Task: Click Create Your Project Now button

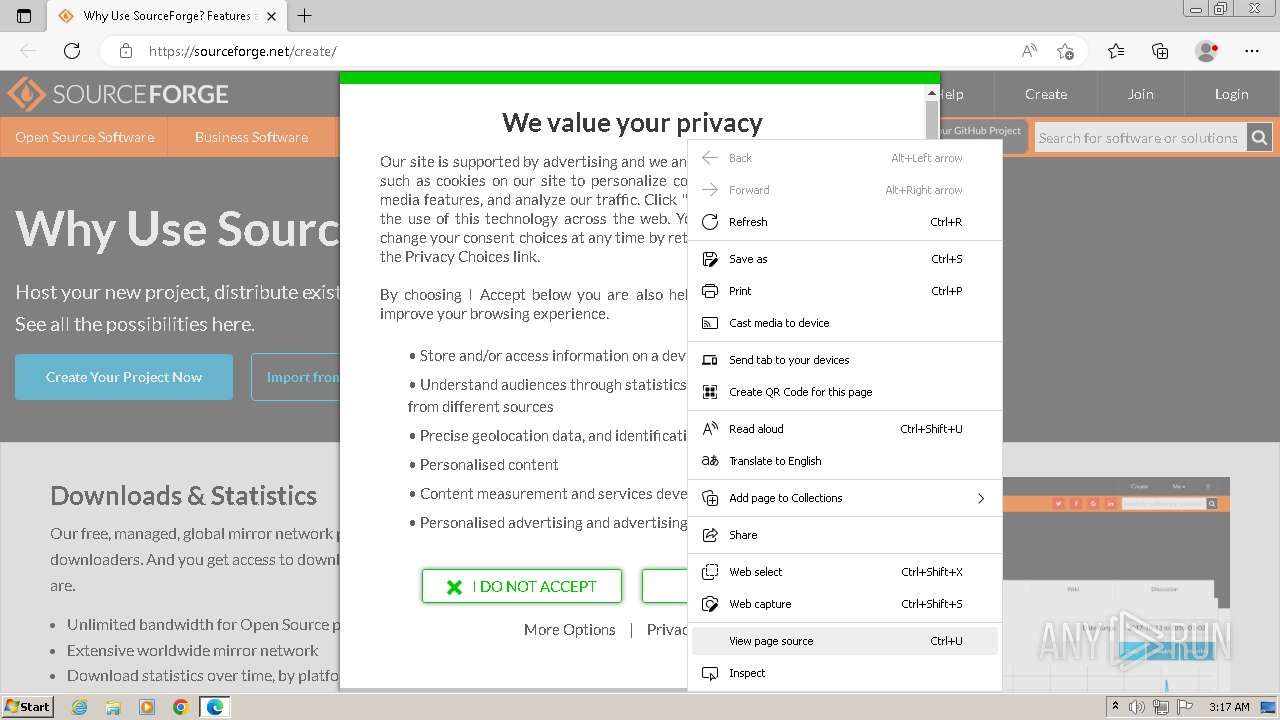Action: [x=124, y=377]
